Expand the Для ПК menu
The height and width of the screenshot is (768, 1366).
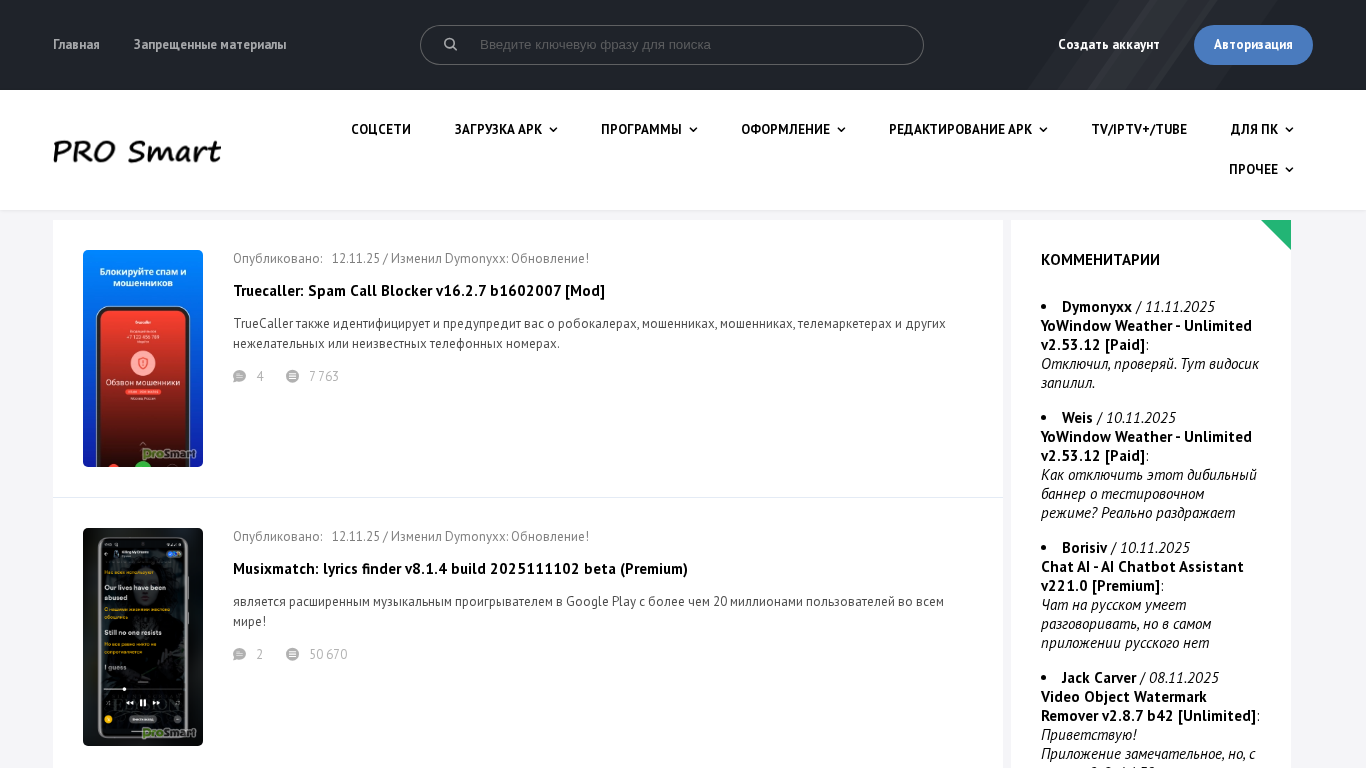click(x=1261, y=130)
